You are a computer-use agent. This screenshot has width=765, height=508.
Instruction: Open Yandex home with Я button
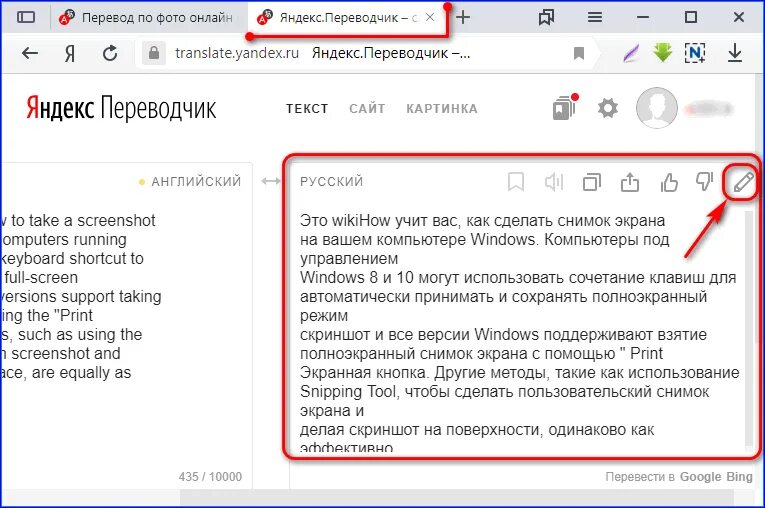pos(70,53)
